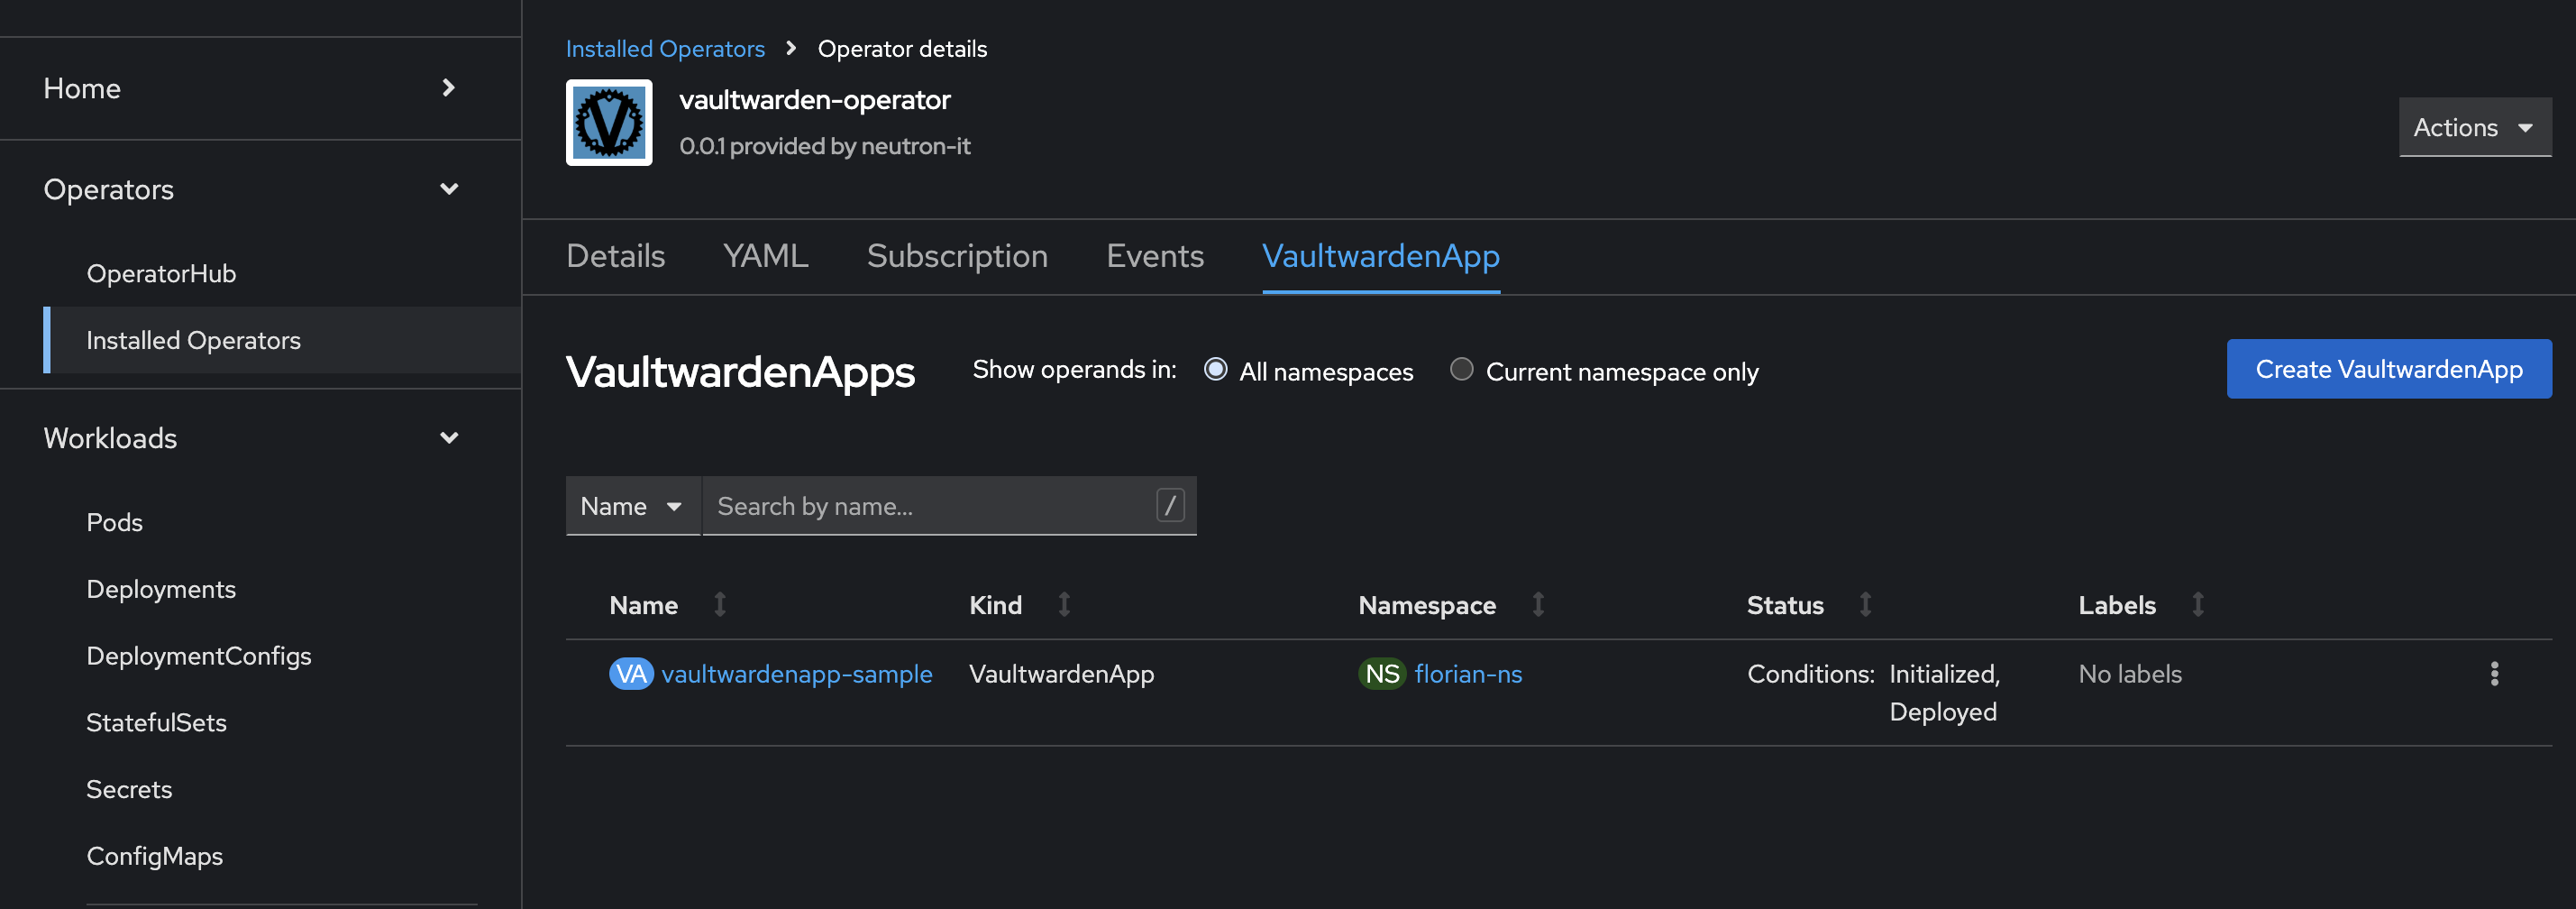Viewport: 2576px width, 909px height.
Task: Open DeploymentConfigs in sidebar
Action: (198, 656)
